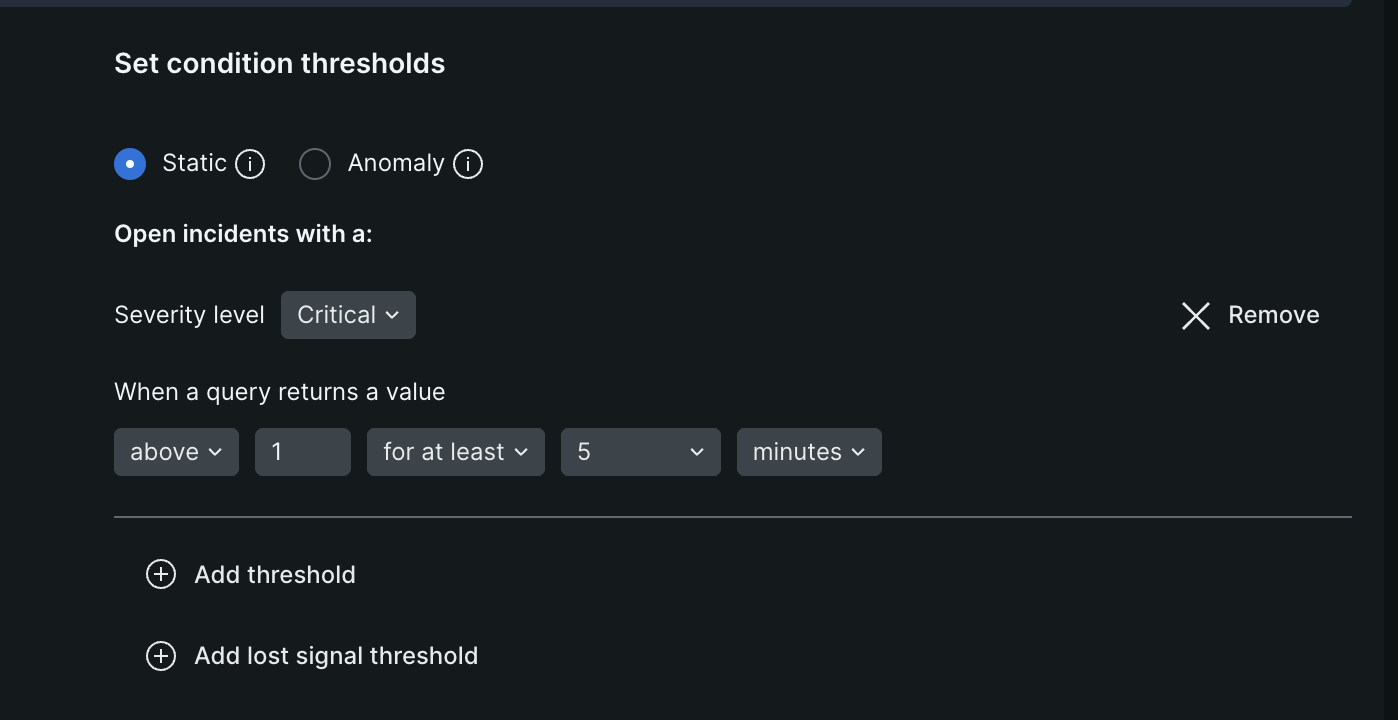Screen dimensions: 1398x720
Task: Open the info icon next to Static
Action: pyautogui.click(x=250, y=164)
